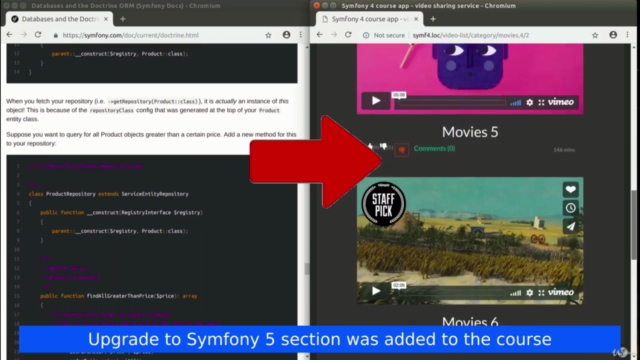640x360 pixels.
Task: Play the Movies 6 vimeo video
Action: coord(376,291)
